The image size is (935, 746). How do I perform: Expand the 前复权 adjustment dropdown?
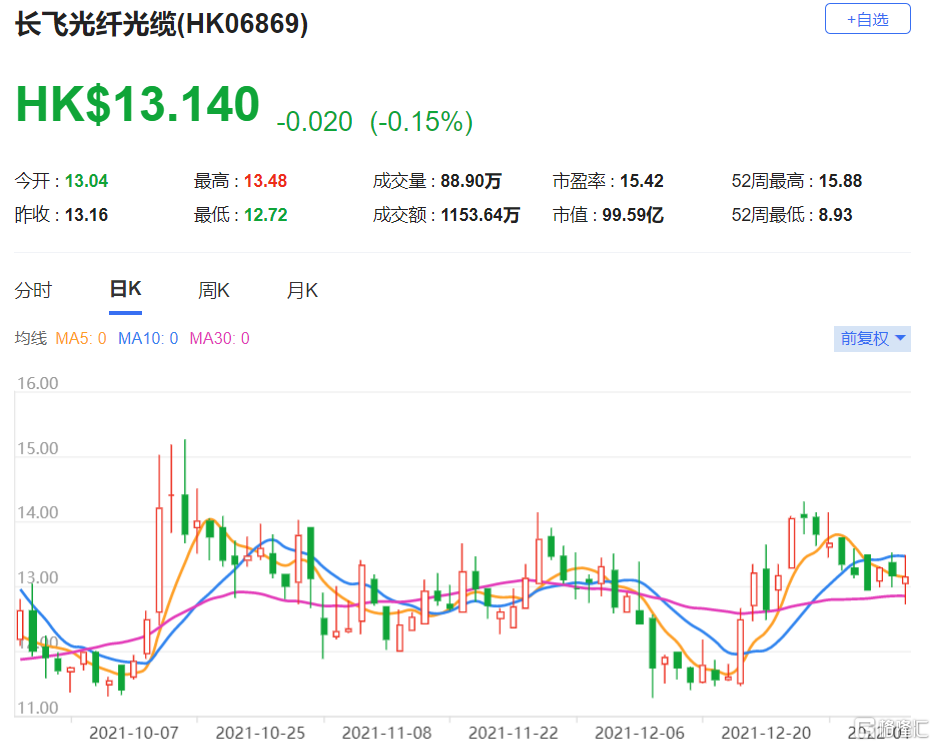(x=872, y=339)
